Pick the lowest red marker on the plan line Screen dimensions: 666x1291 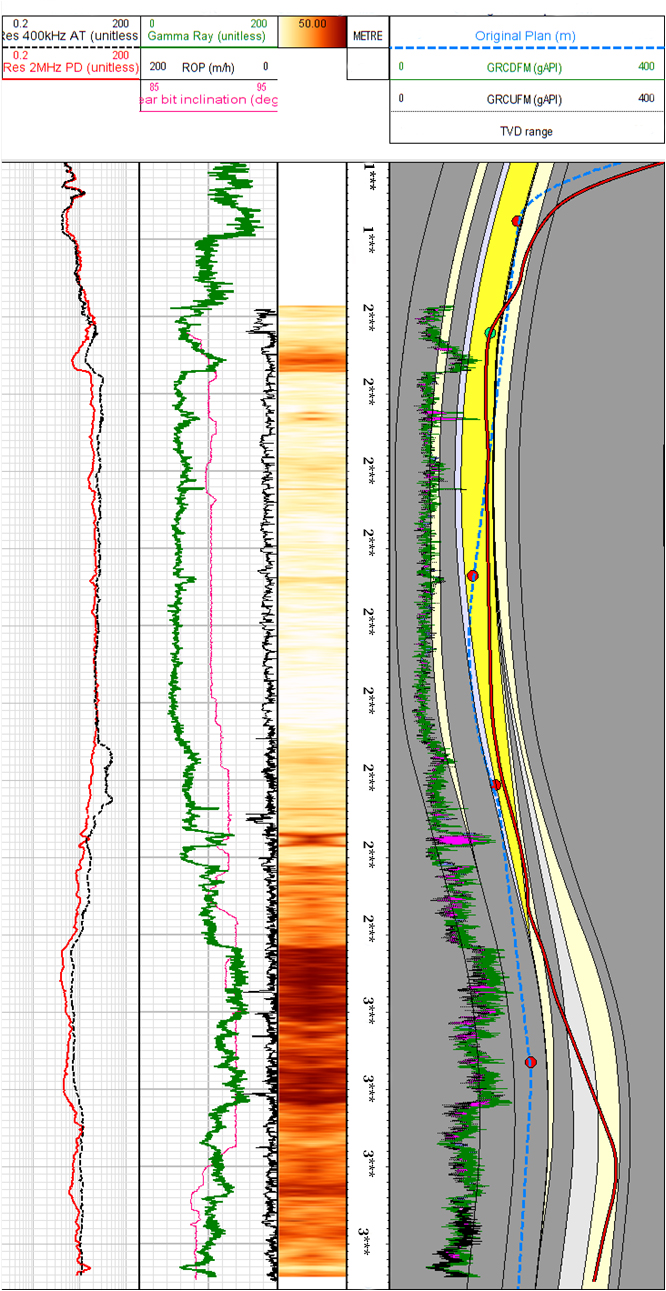[531, 1062]
